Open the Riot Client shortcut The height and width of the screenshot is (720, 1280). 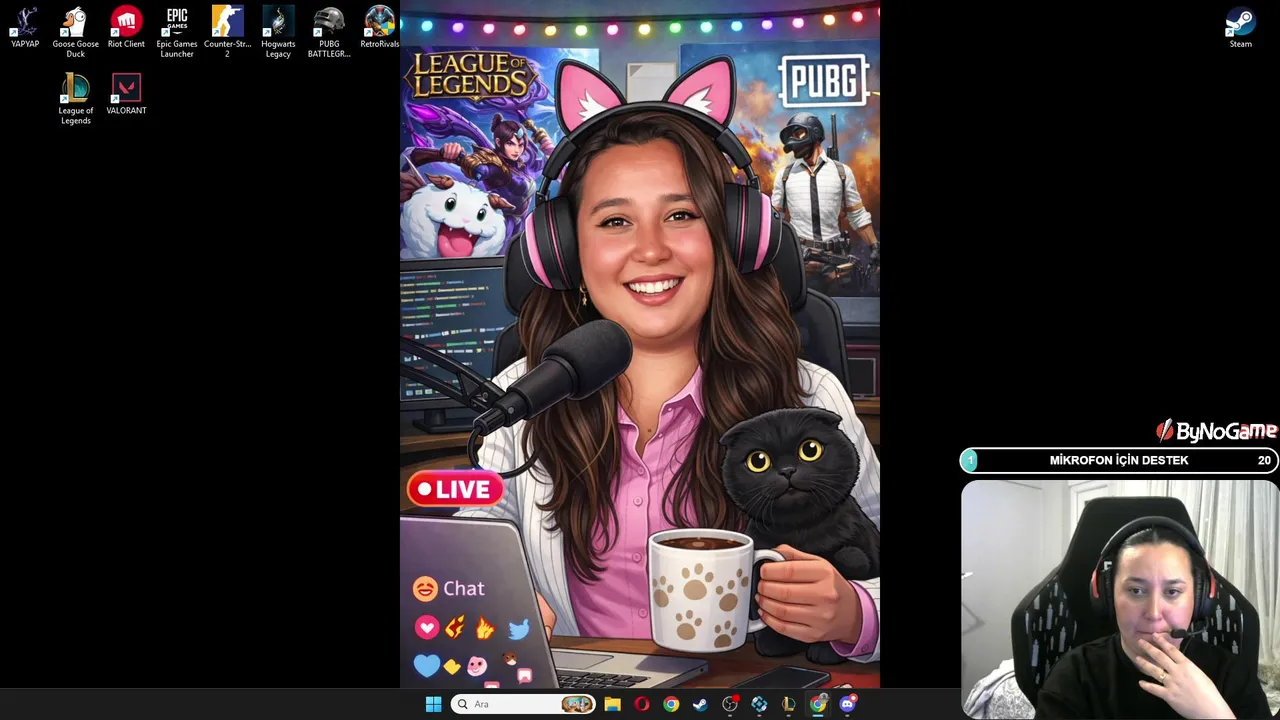(126, 28)
